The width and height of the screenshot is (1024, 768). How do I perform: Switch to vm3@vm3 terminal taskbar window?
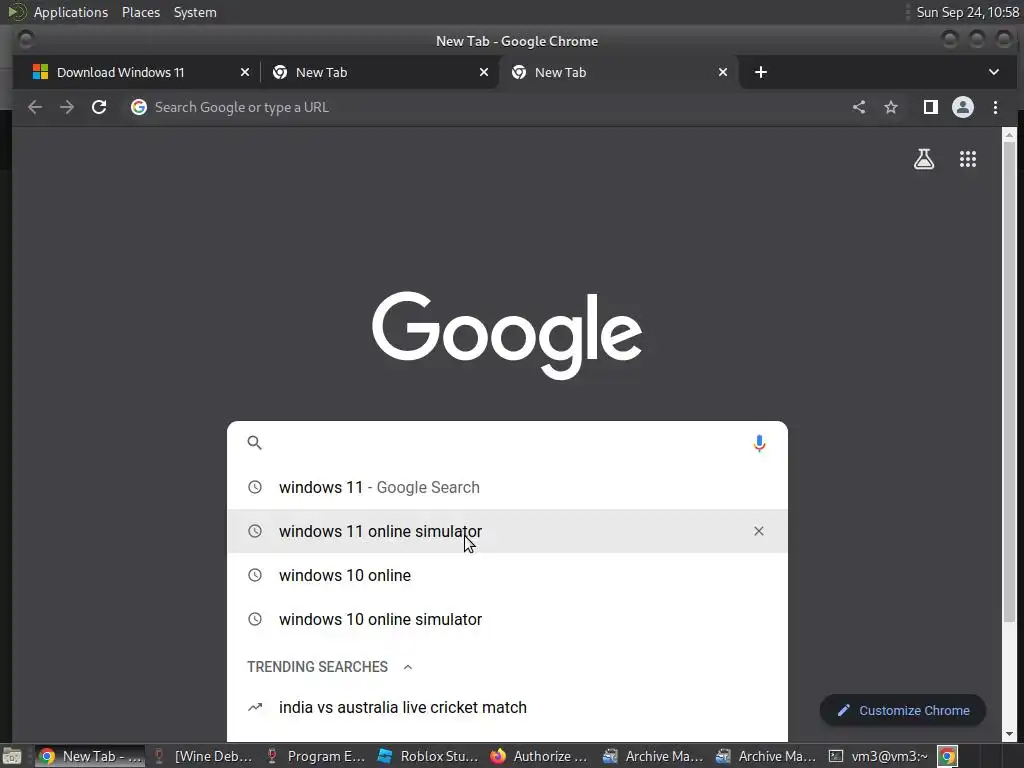point(879,756)
